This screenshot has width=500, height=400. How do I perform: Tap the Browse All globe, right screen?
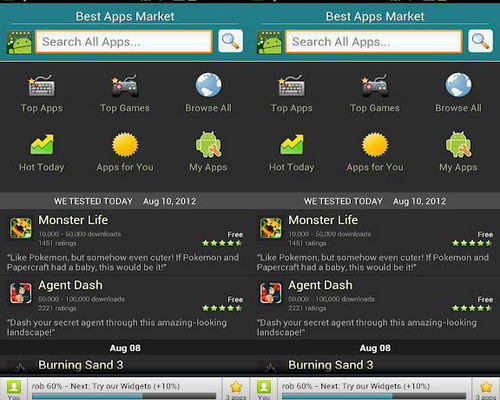coord(458,85)
